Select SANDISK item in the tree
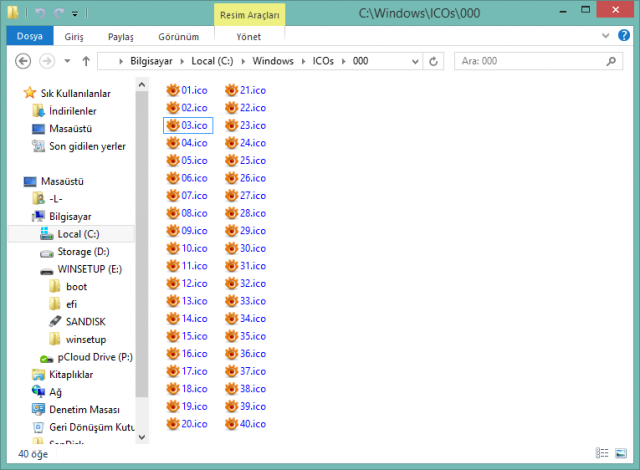Screen dimensions: 640x470 click(x=85, y=322)
